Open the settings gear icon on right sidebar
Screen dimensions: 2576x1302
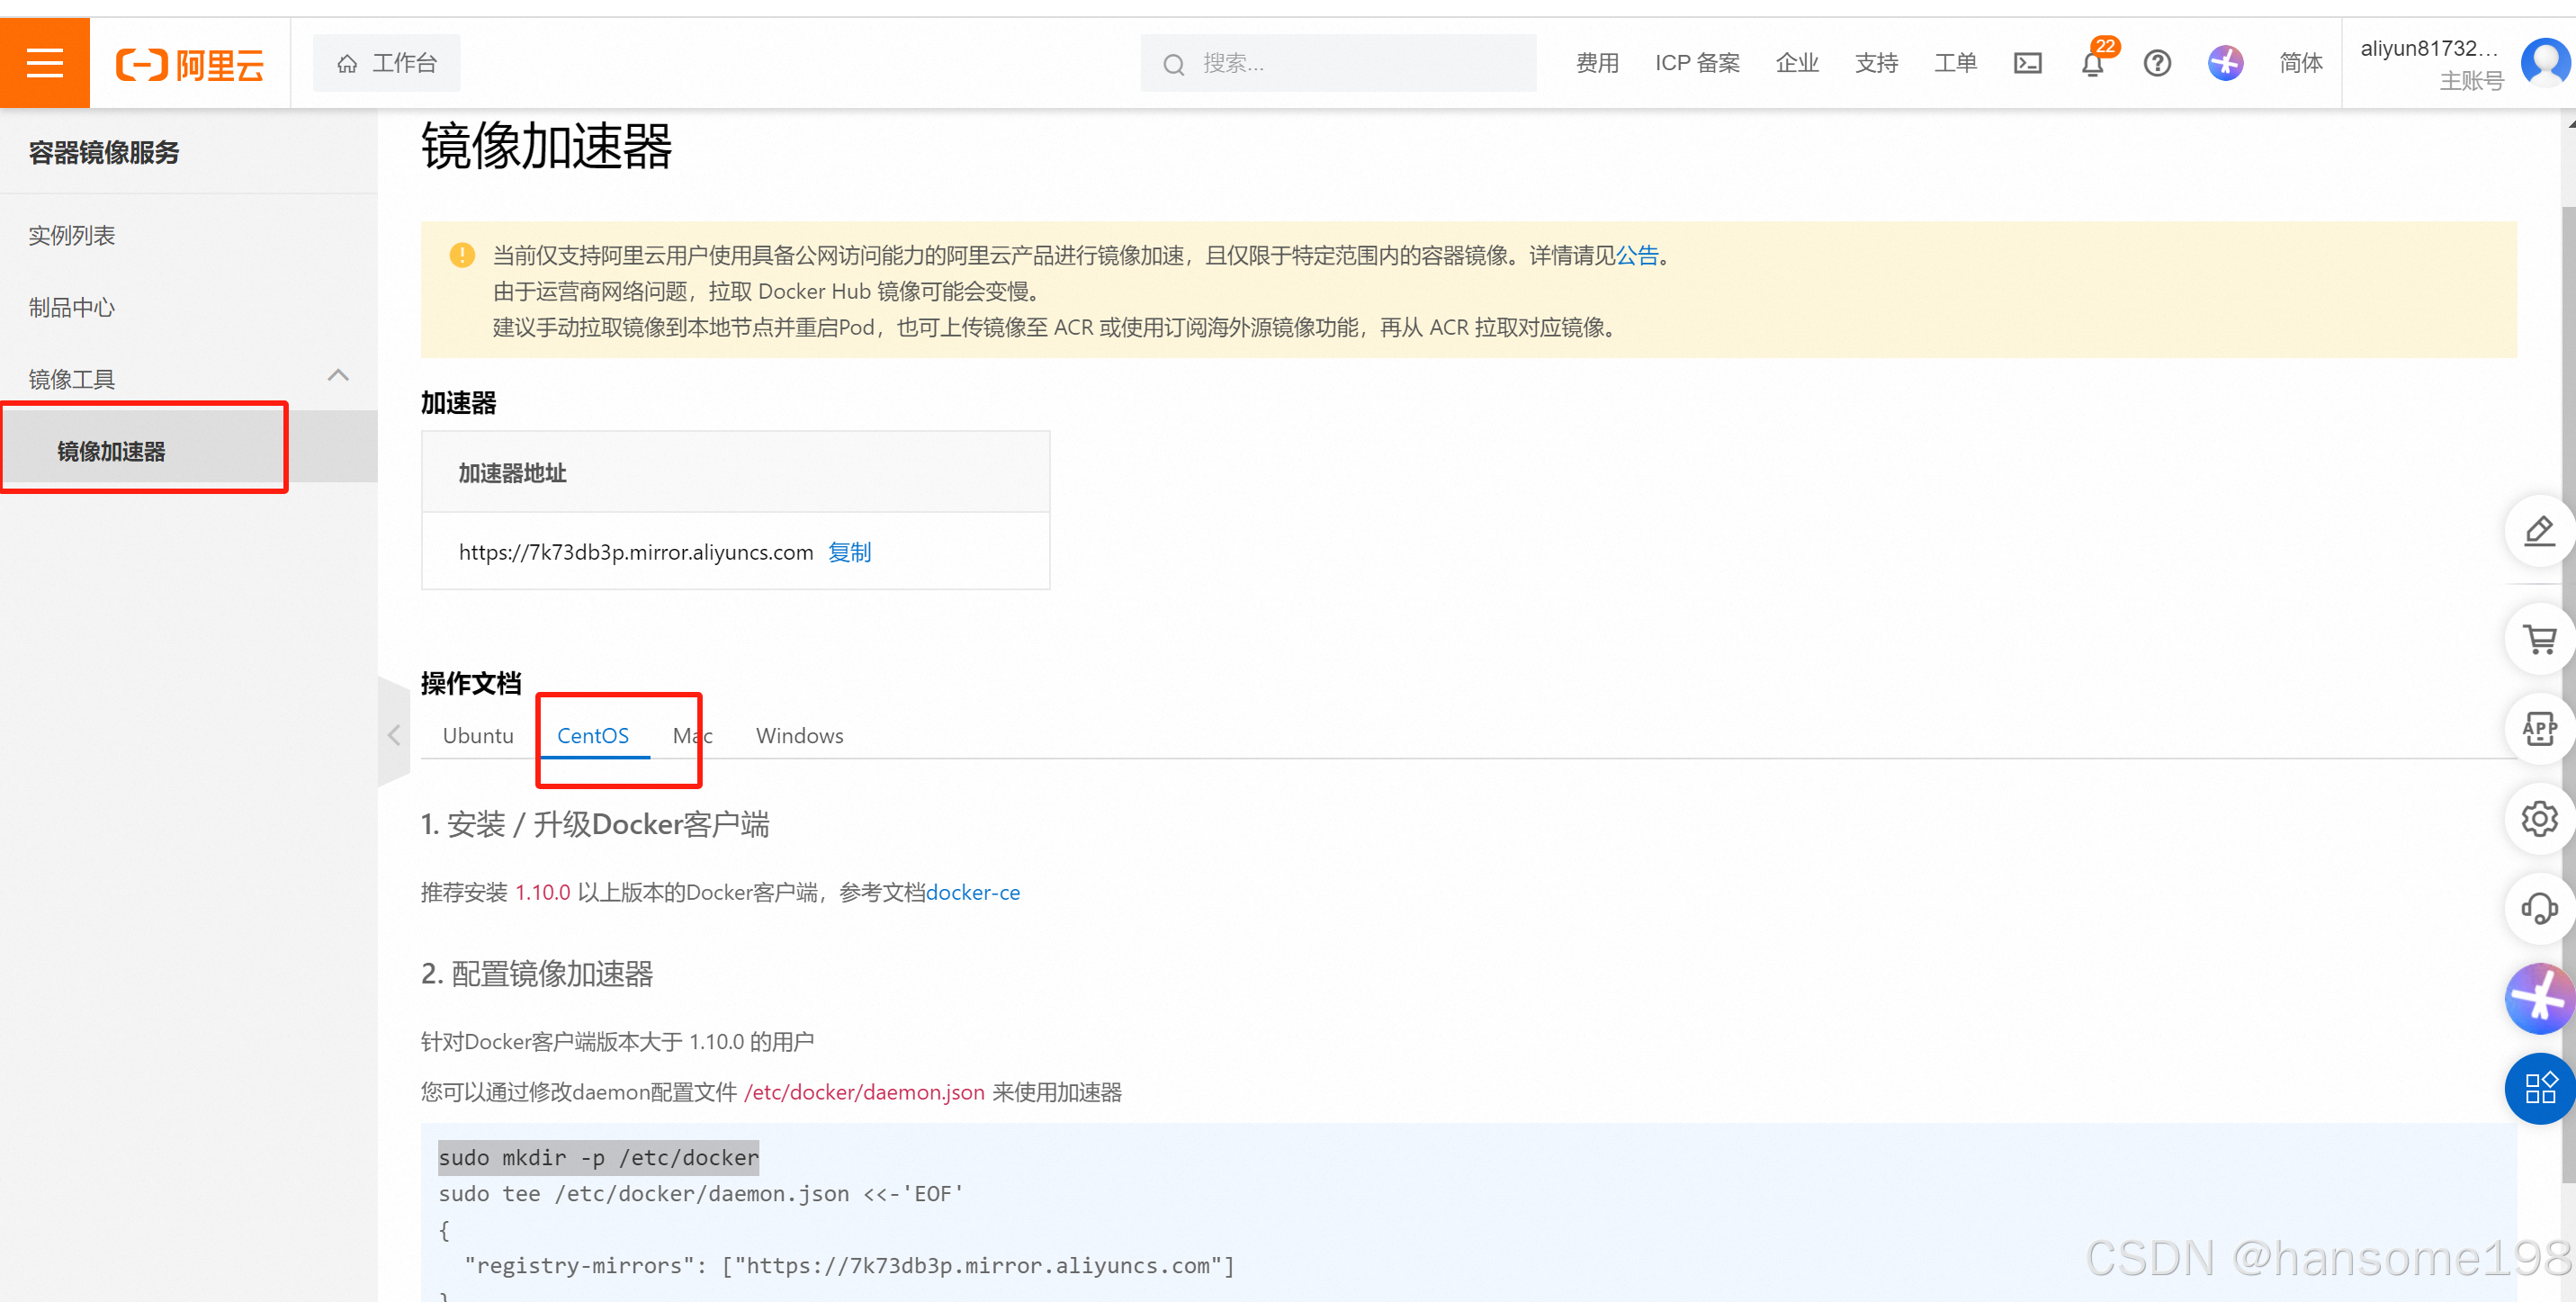pyautogui.click(x=2539, y=819)
